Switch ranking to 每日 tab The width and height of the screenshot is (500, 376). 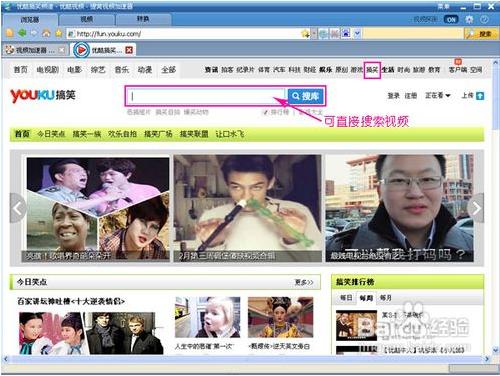[346, 298]
